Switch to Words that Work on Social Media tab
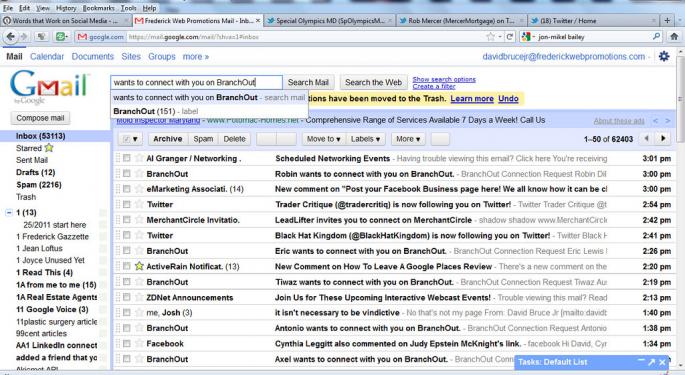This screenshot has width=685, height=375. tap(66, 20)
